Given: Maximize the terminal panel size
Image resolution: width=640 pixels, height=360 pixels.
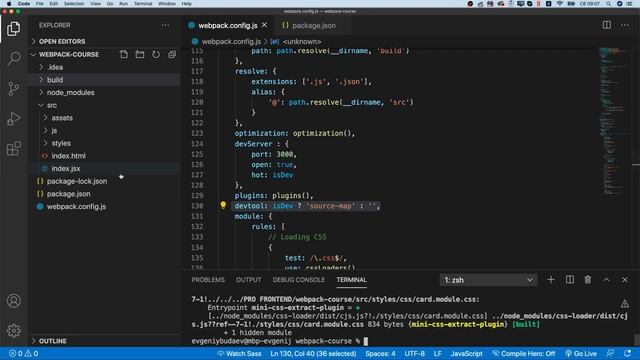Looking at the screenshot, I should coord(606,280).
